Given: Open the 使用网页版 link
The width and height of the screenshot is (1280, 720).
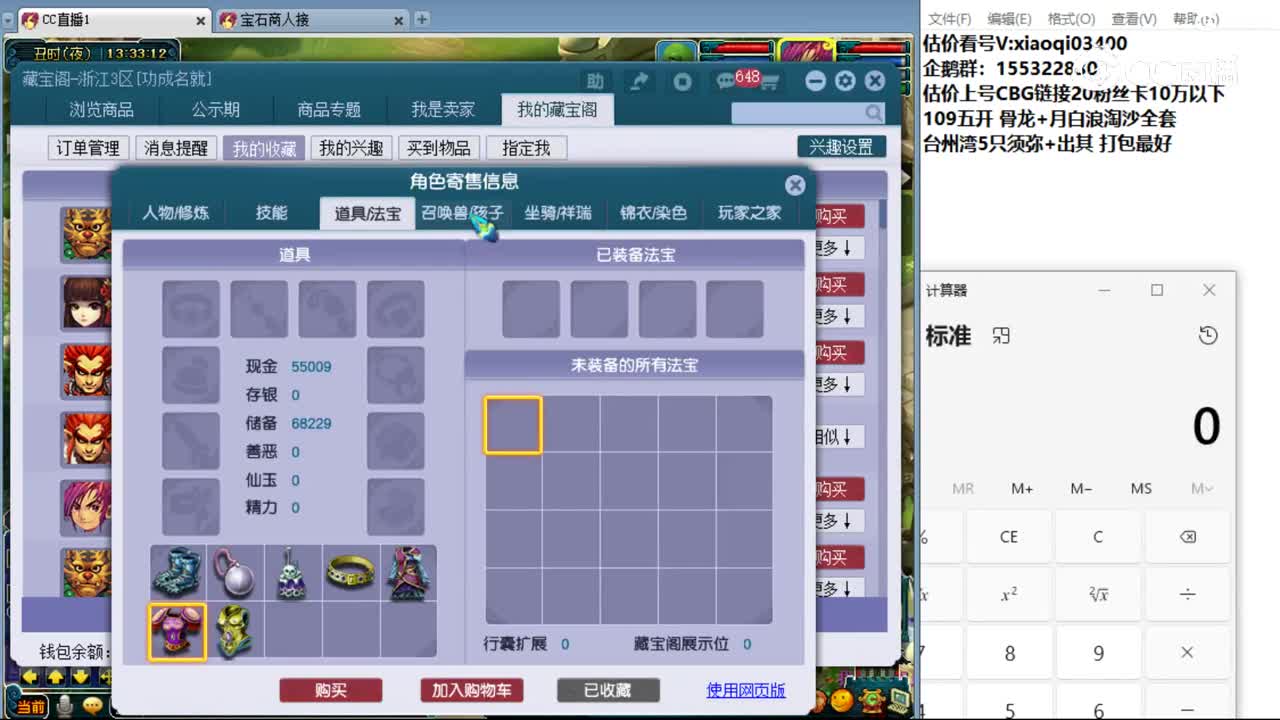Looking at the screenshot, I should pos(745,690).
